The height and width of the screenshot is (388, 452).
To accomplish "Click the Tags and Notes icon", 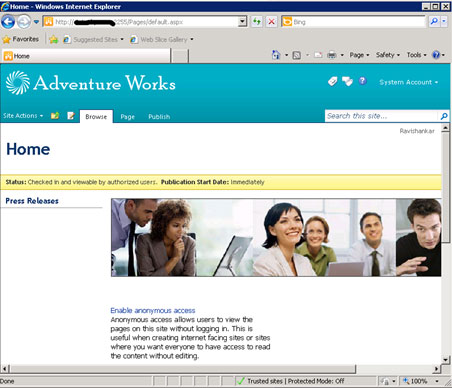I will point(347,81).
